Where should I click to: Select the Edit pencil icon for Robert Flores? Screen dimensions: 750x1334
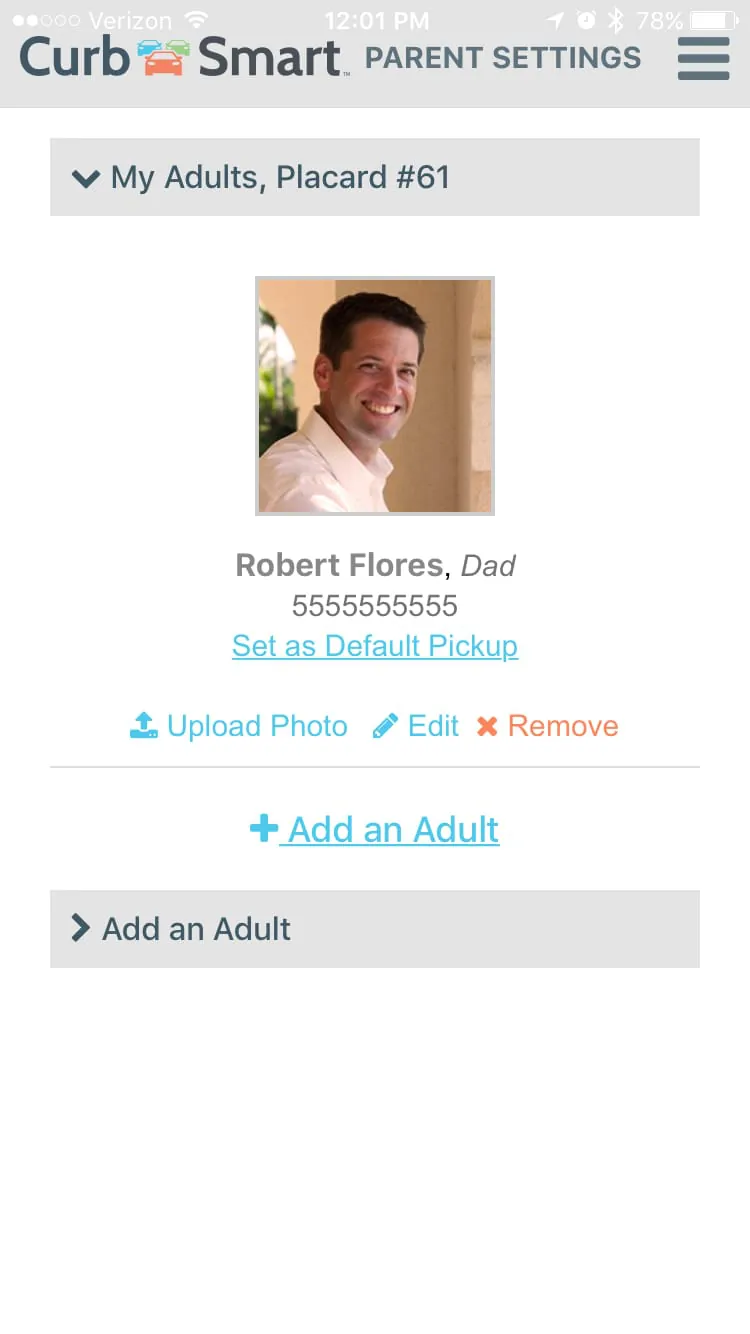[386, 724]
